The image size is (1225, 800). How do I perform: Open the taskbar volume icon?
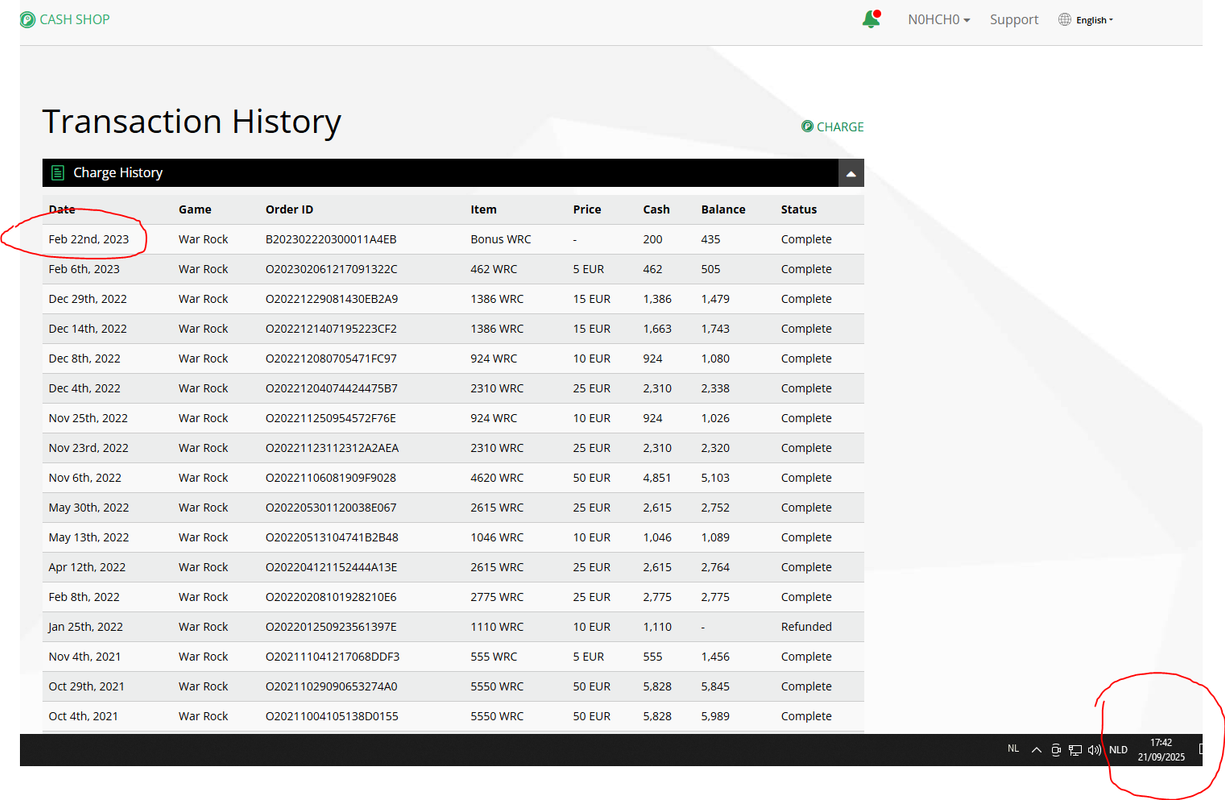pyautogui.click(x=1095, y=750)
